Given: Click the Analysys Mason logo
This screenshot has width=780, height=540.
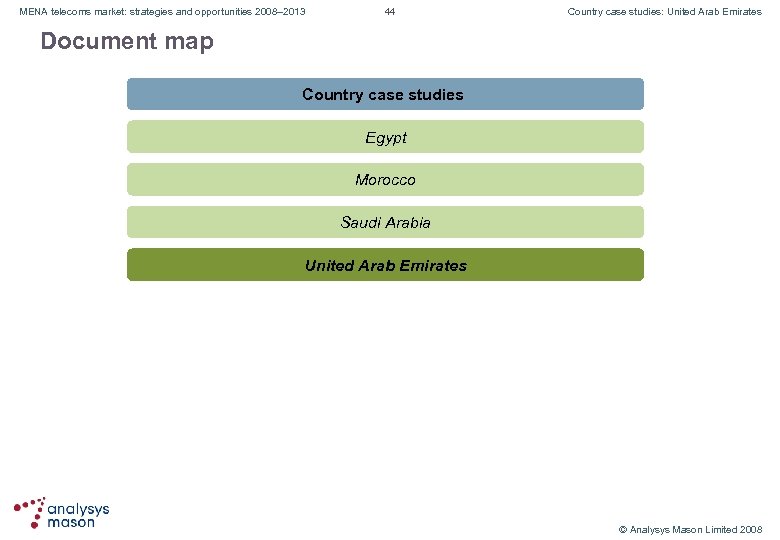Looking at the screenshot, I should [61, 513].
